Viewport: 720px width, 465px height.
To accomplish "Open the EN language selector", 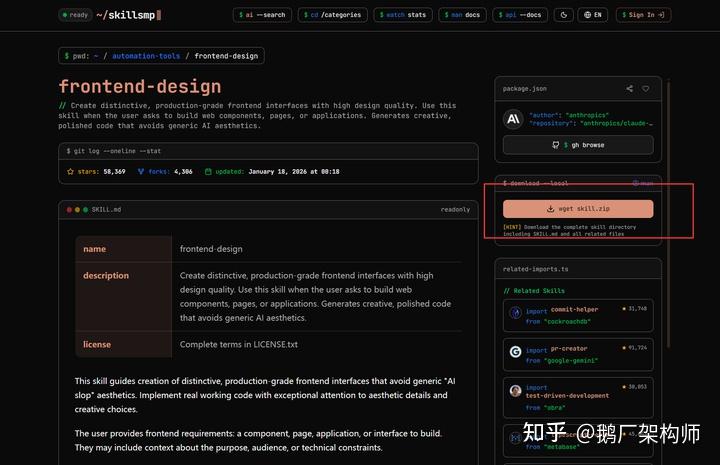I will 593,15.
